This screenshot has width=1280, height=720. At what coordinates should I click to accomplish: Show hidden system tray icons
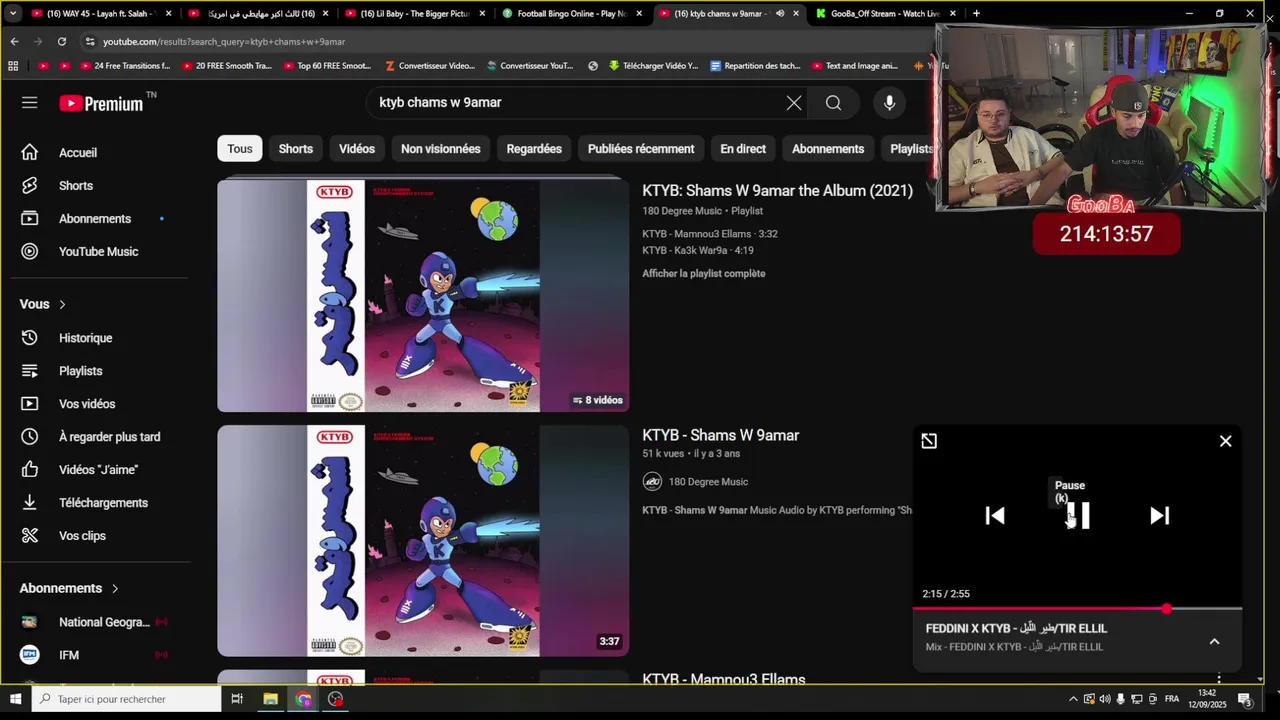pos(1073,699)
